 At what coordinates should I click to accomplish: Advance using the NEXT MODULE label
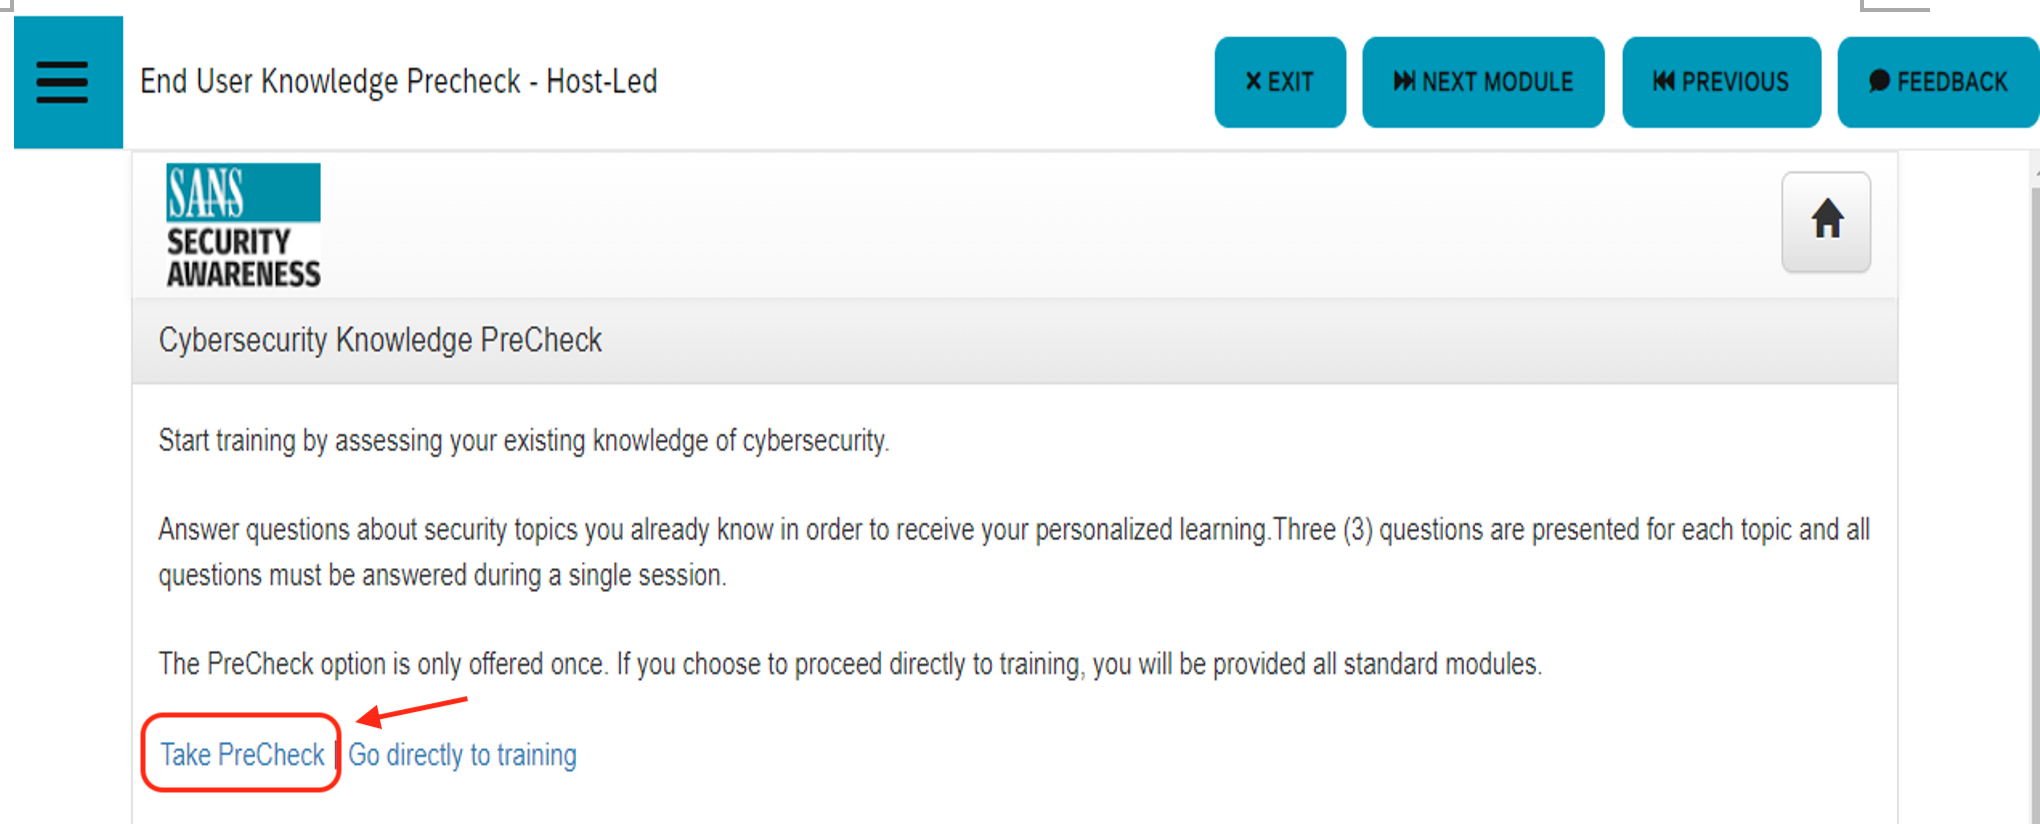click(1497, 82)
